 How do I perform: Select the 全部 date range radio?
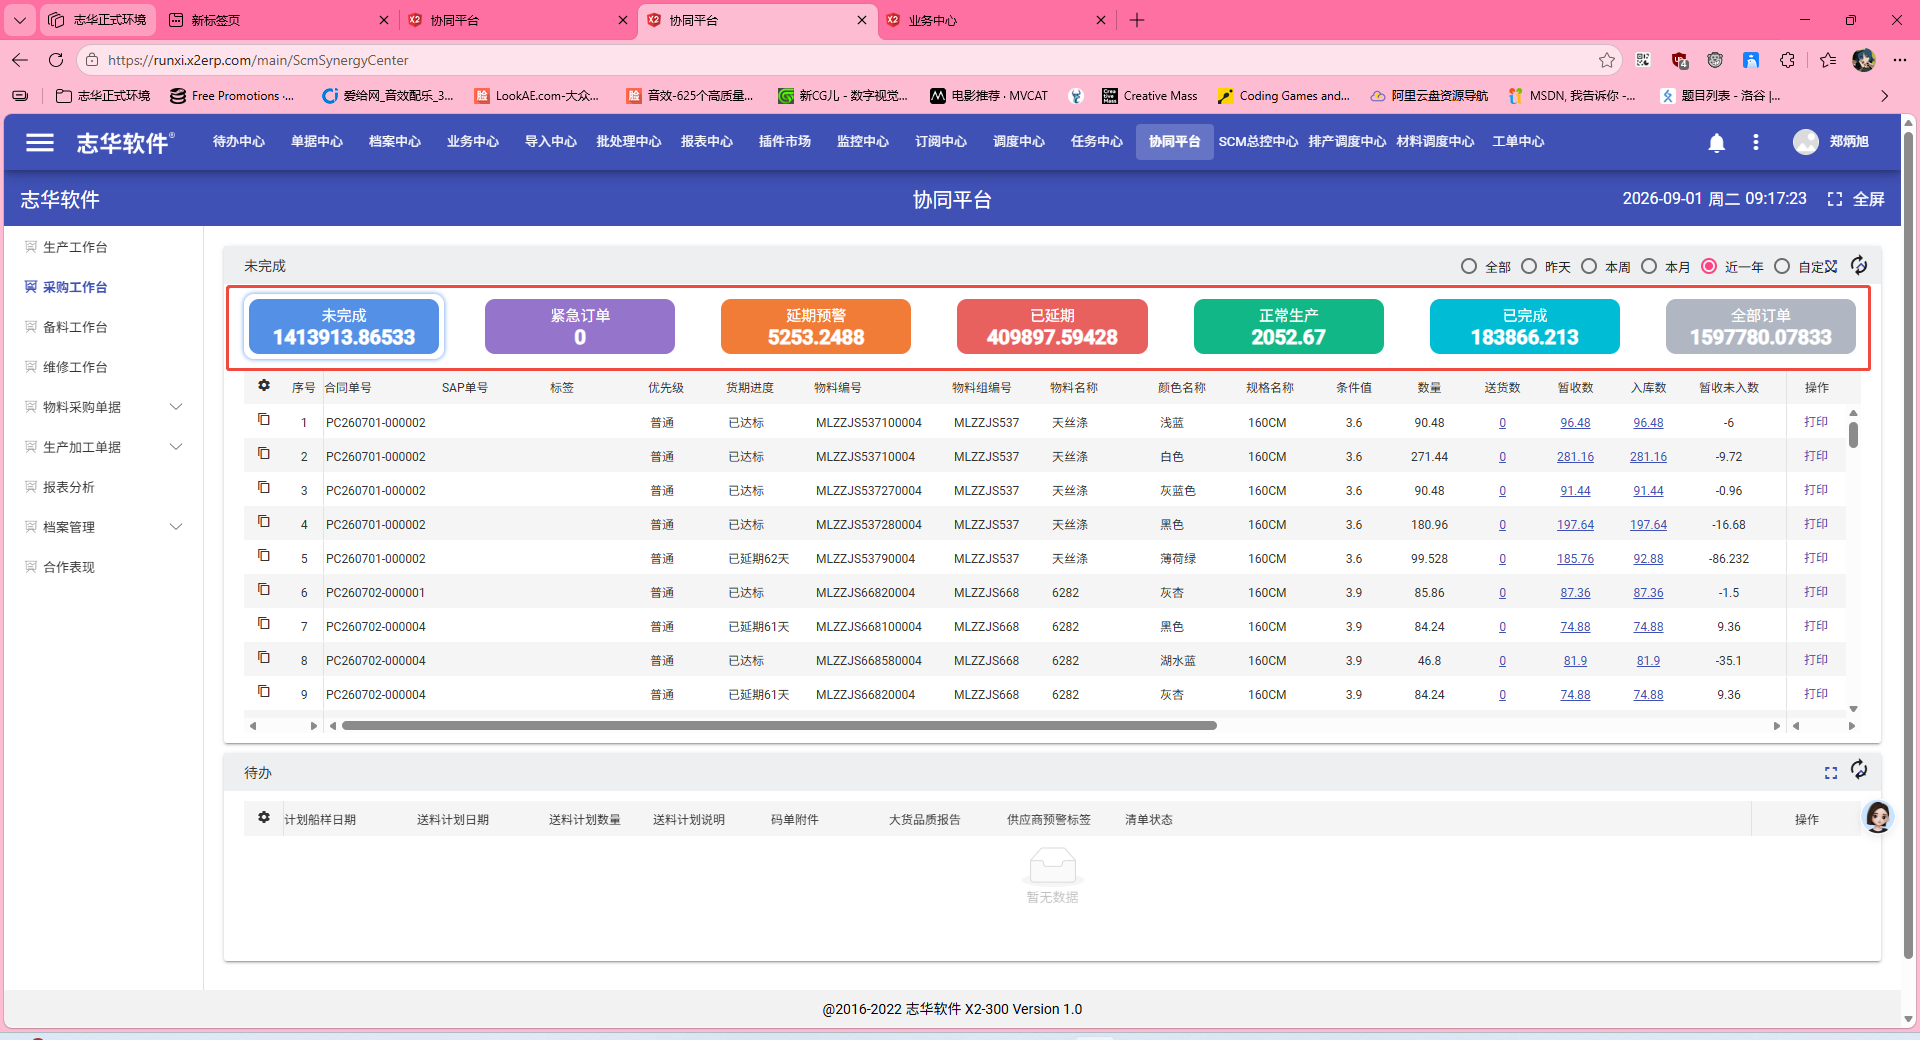coord(1469,266)
